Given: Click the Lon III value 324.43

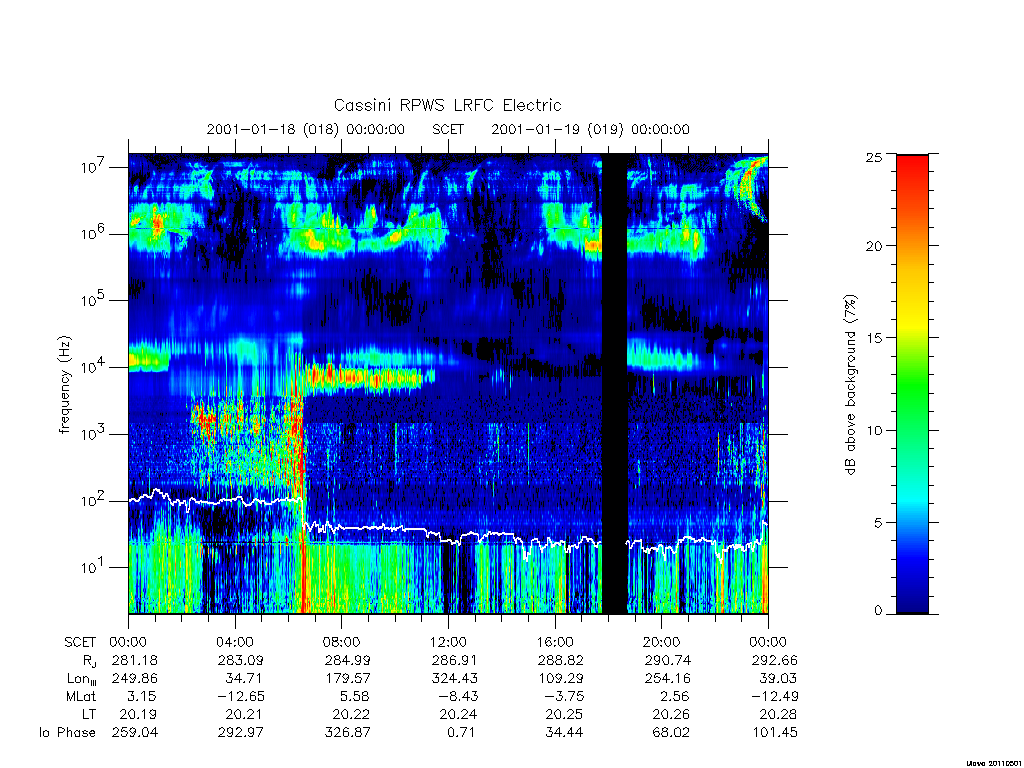Looking at the screenshot, I should [455, 679].
